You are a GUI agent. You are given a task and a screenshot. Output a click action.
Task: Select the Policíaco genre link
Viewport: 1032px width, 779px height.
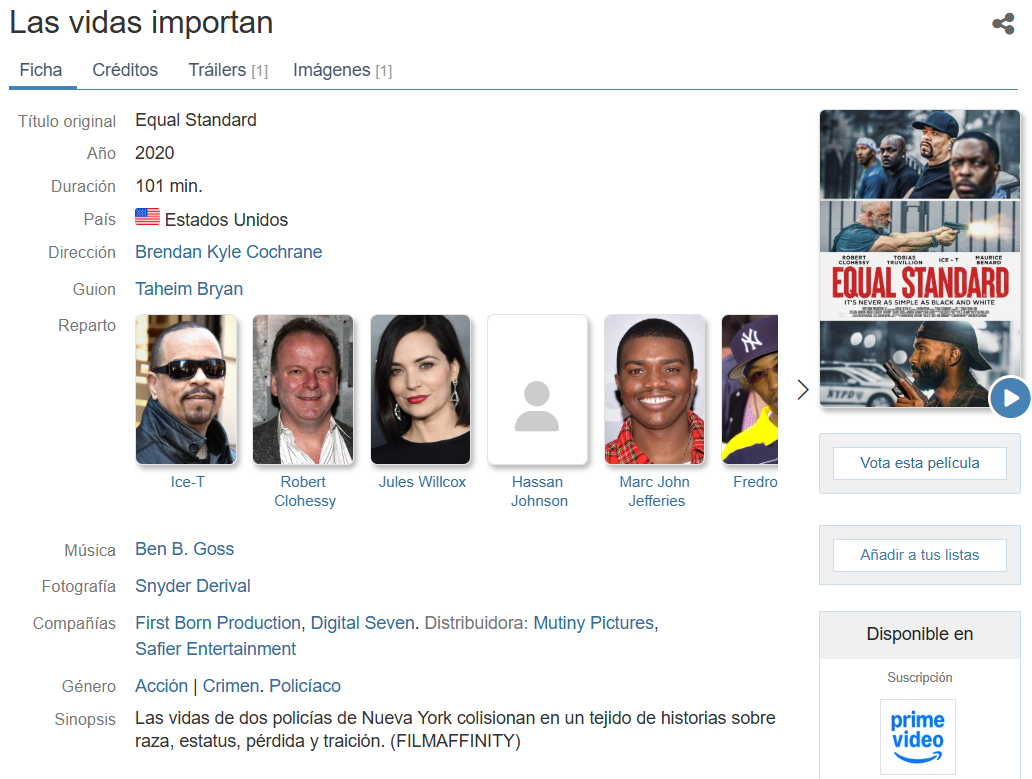(x=305, y=686)
